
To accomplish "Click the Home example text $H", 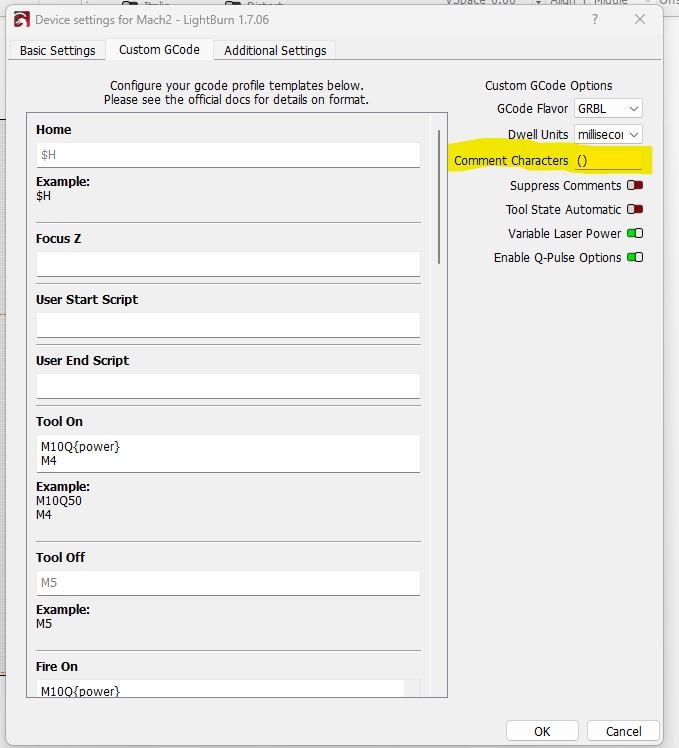I will click(x=43, y=196).
